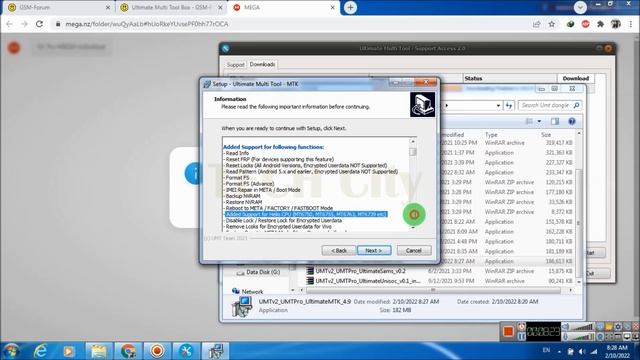Click the setup wizard computer icon
The width and height of the screenshot is (640, 360).
(x=422, y=104)
